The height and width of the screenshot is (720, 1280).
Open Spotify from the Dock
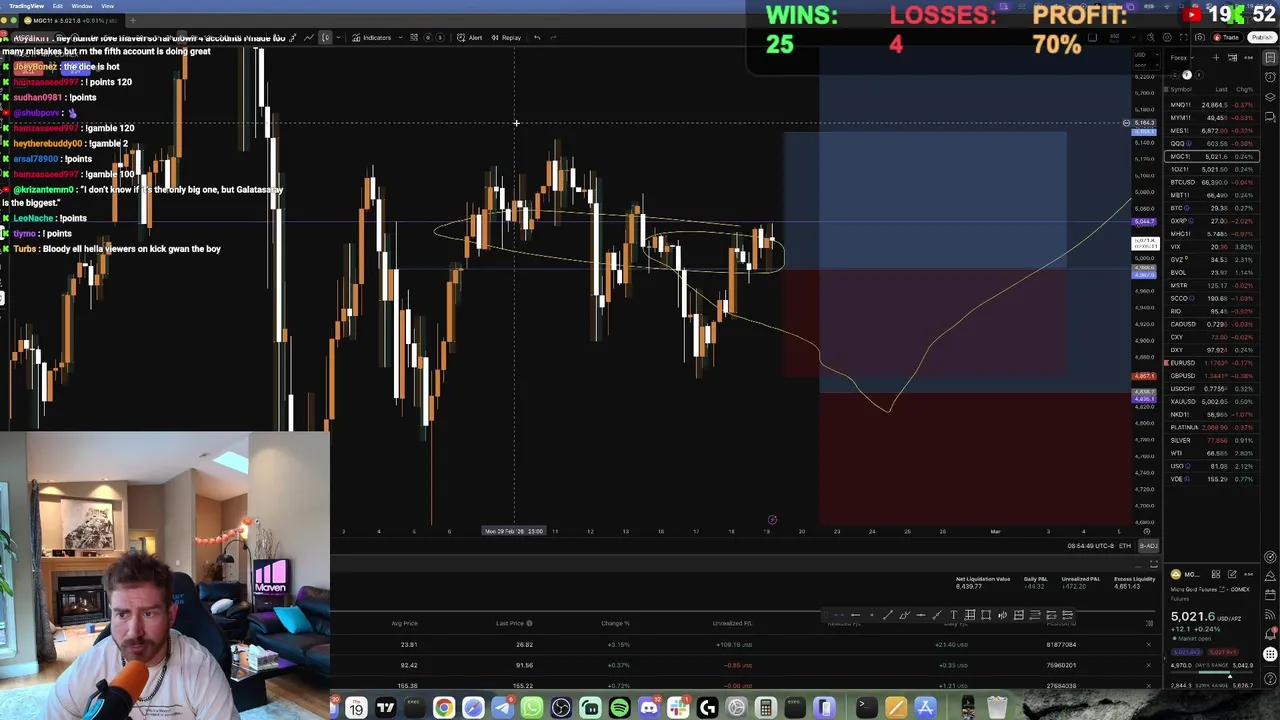pos(620,708)
